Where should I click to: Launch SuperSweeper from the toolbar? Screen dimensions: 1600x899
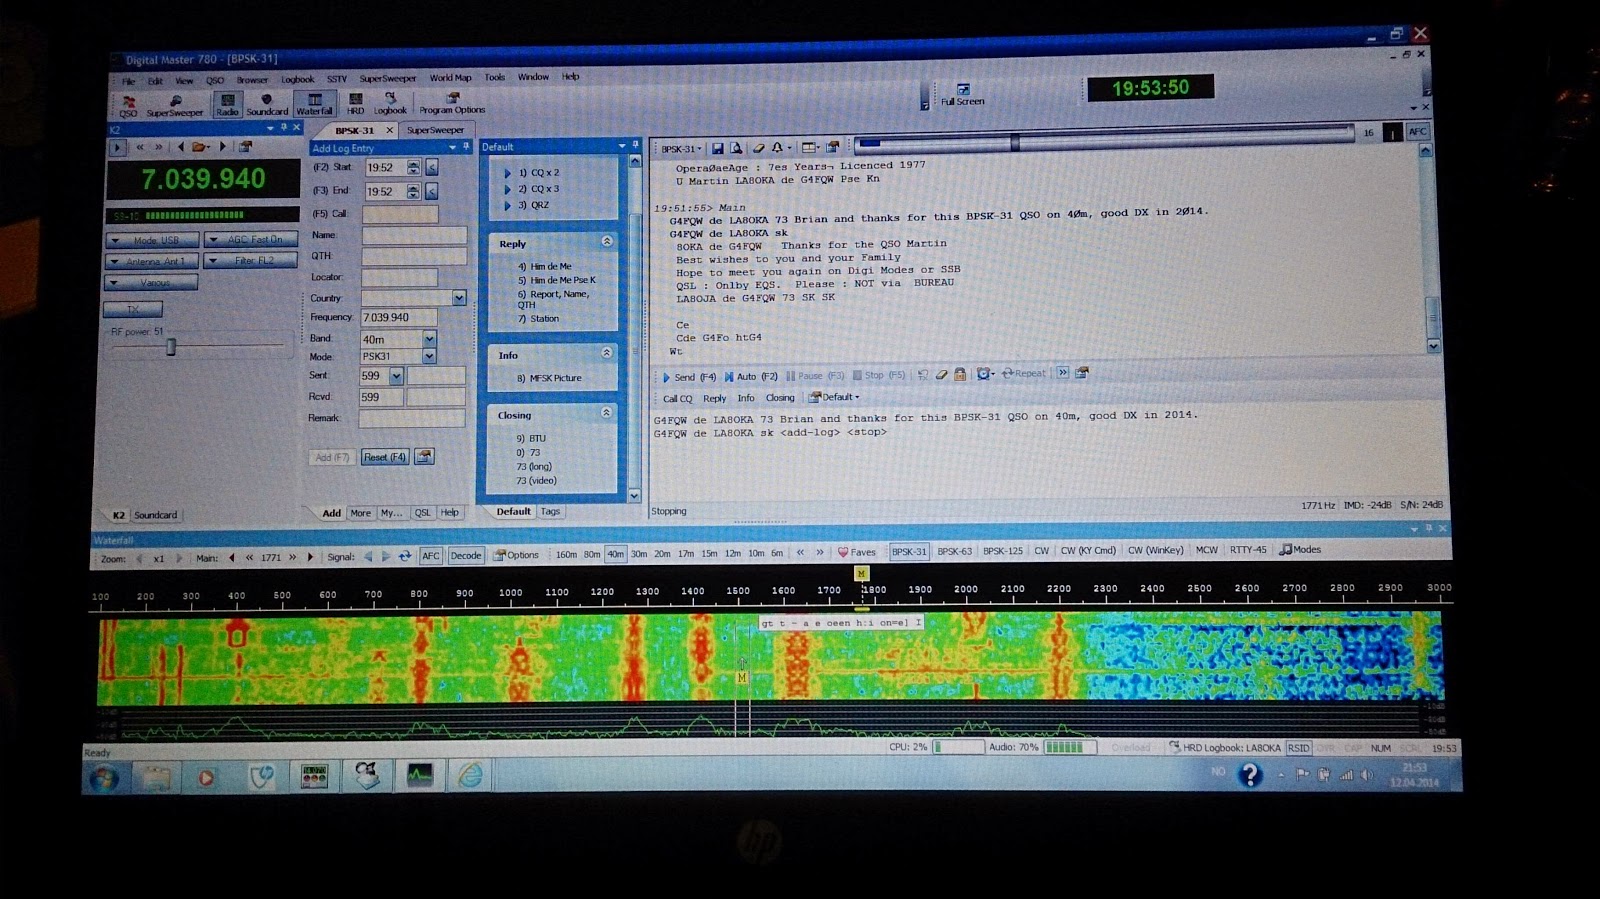(175, 105)
